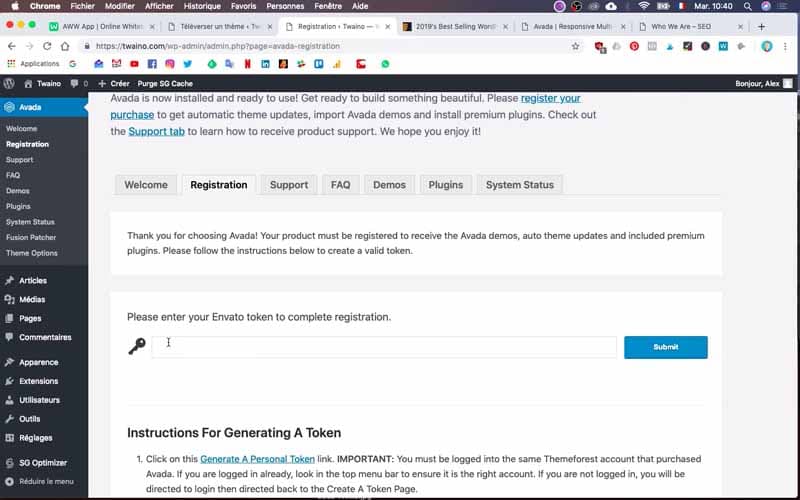Open the Facebook bookmark icon

click(152, 64)
